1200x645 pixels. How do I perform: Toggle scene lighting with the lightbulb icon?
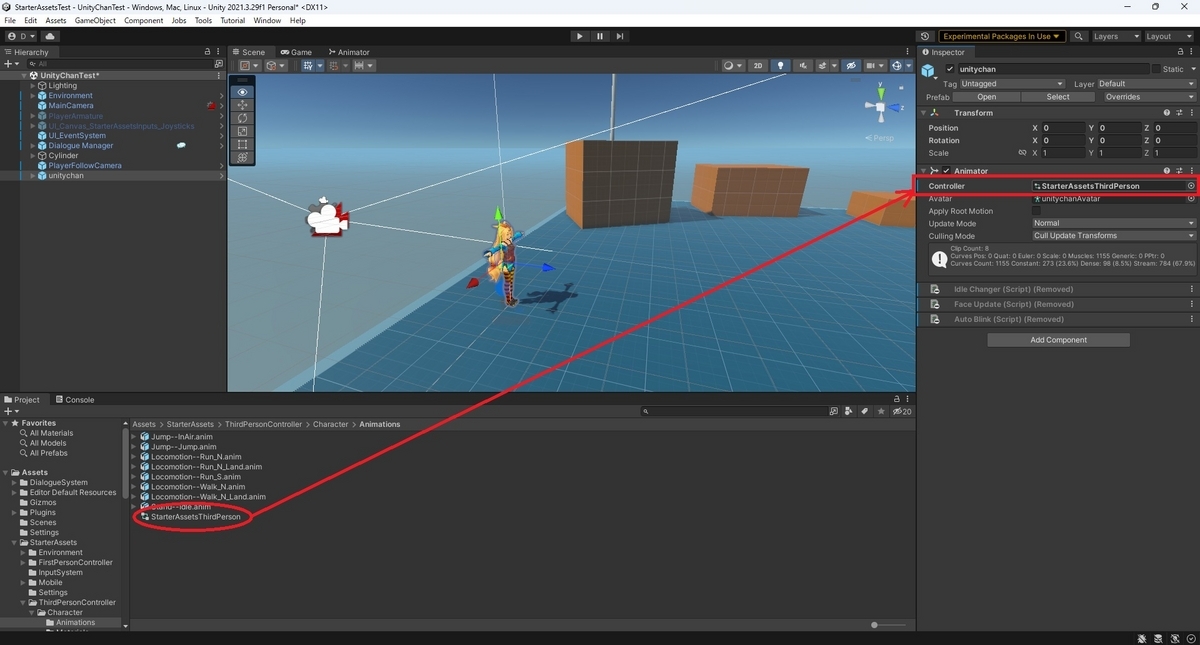[x=781, y=66]
